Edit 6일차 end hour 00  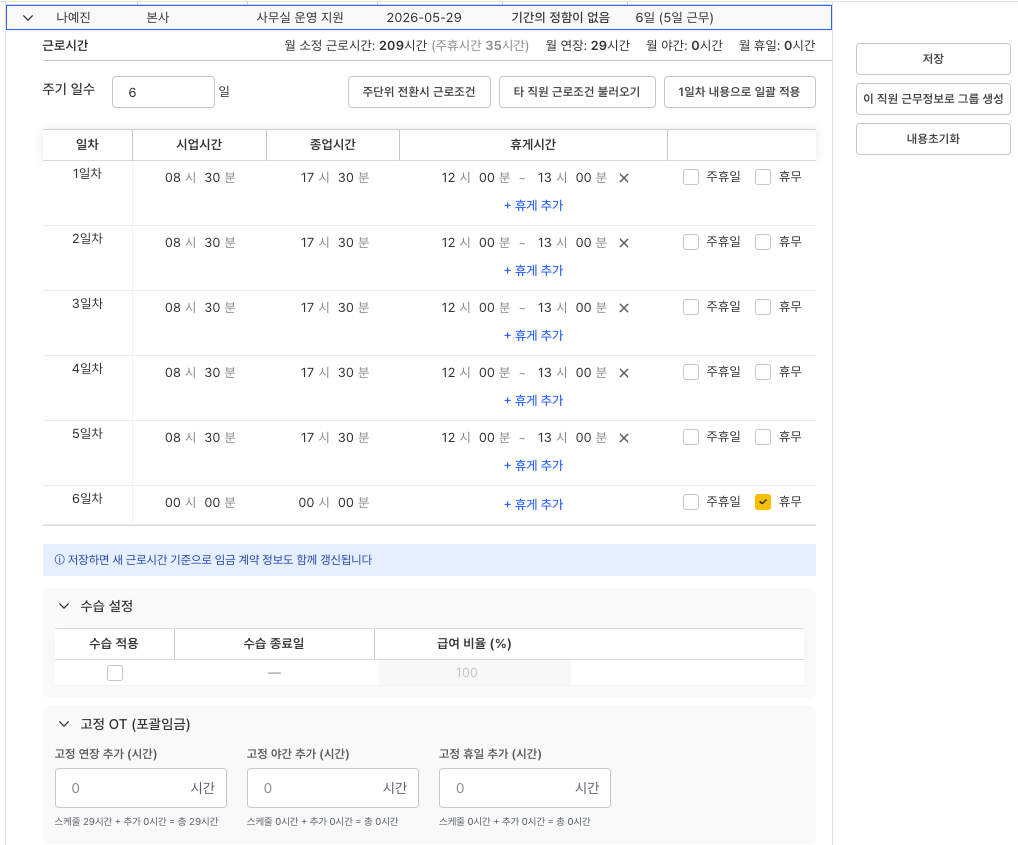306,503
